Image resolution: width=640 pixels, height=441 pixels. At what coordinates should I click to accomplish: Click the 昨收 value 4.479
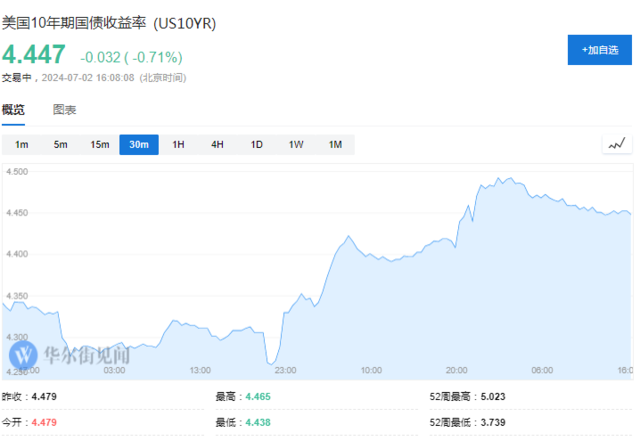(x=44, y=397)
